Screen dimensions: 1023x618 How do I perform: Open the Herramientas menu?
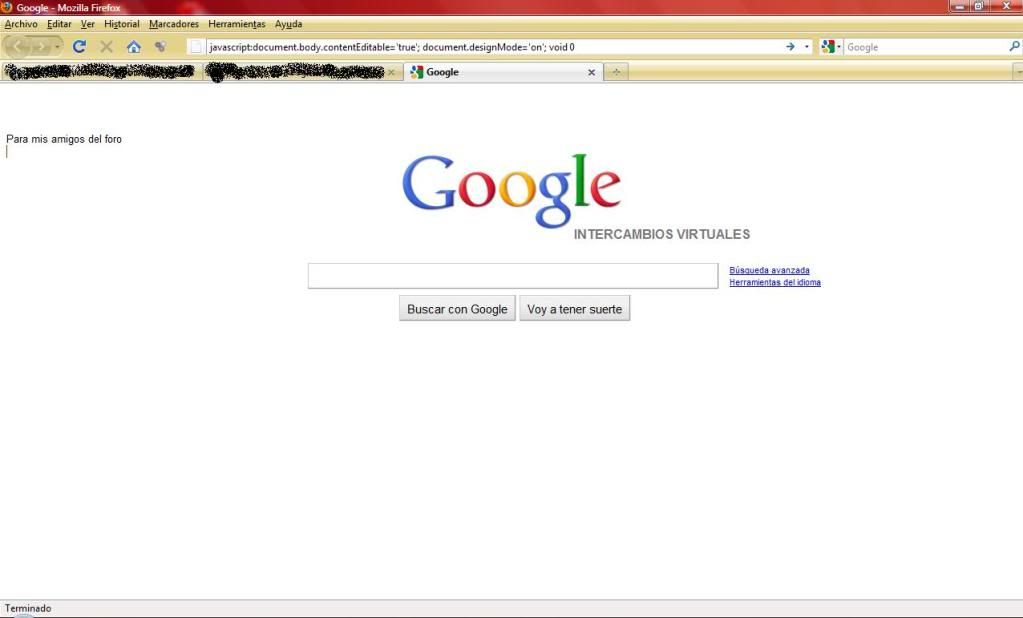(x=237, y=24)
